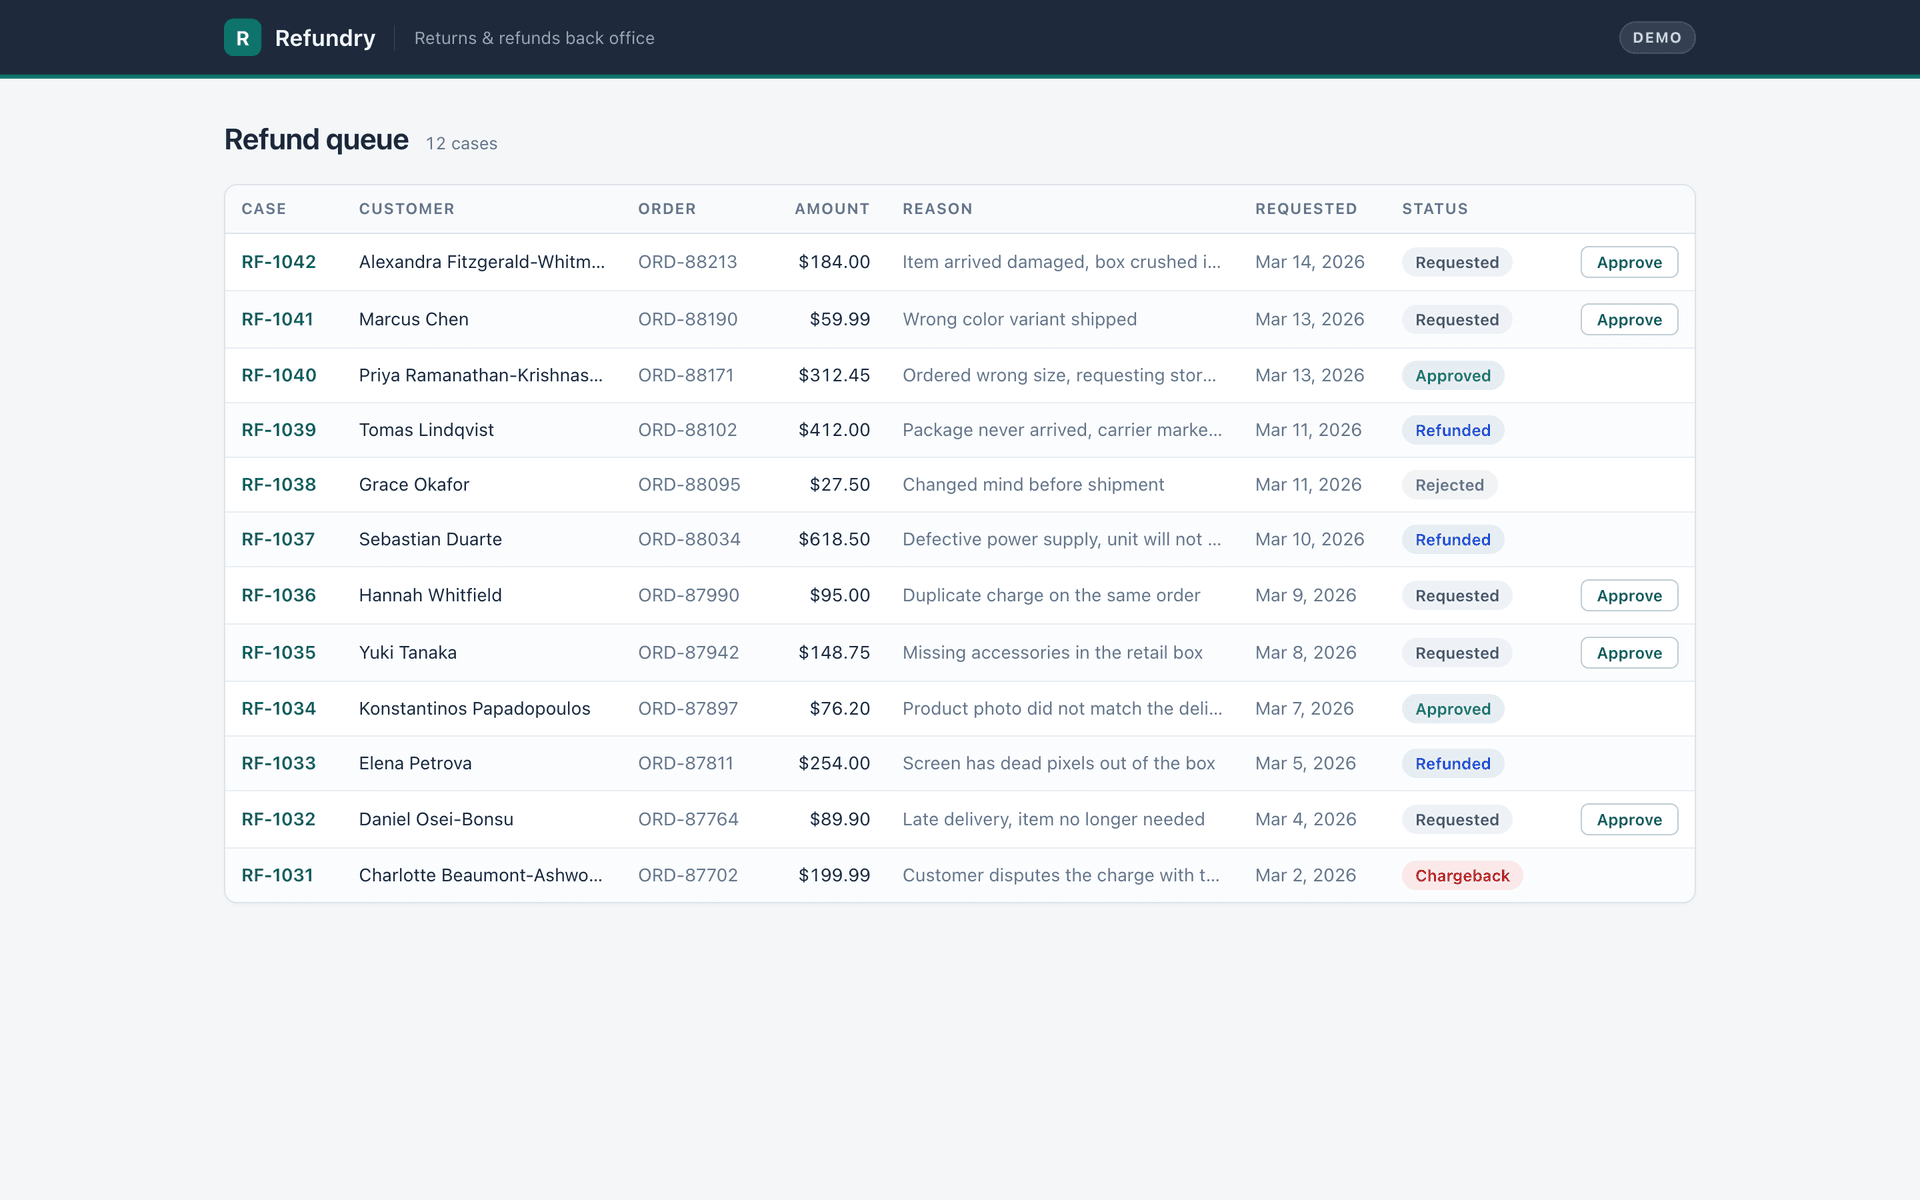Click order number ORD-88190
This screenshot has width=1920, height=1200.
pos(688,319)
